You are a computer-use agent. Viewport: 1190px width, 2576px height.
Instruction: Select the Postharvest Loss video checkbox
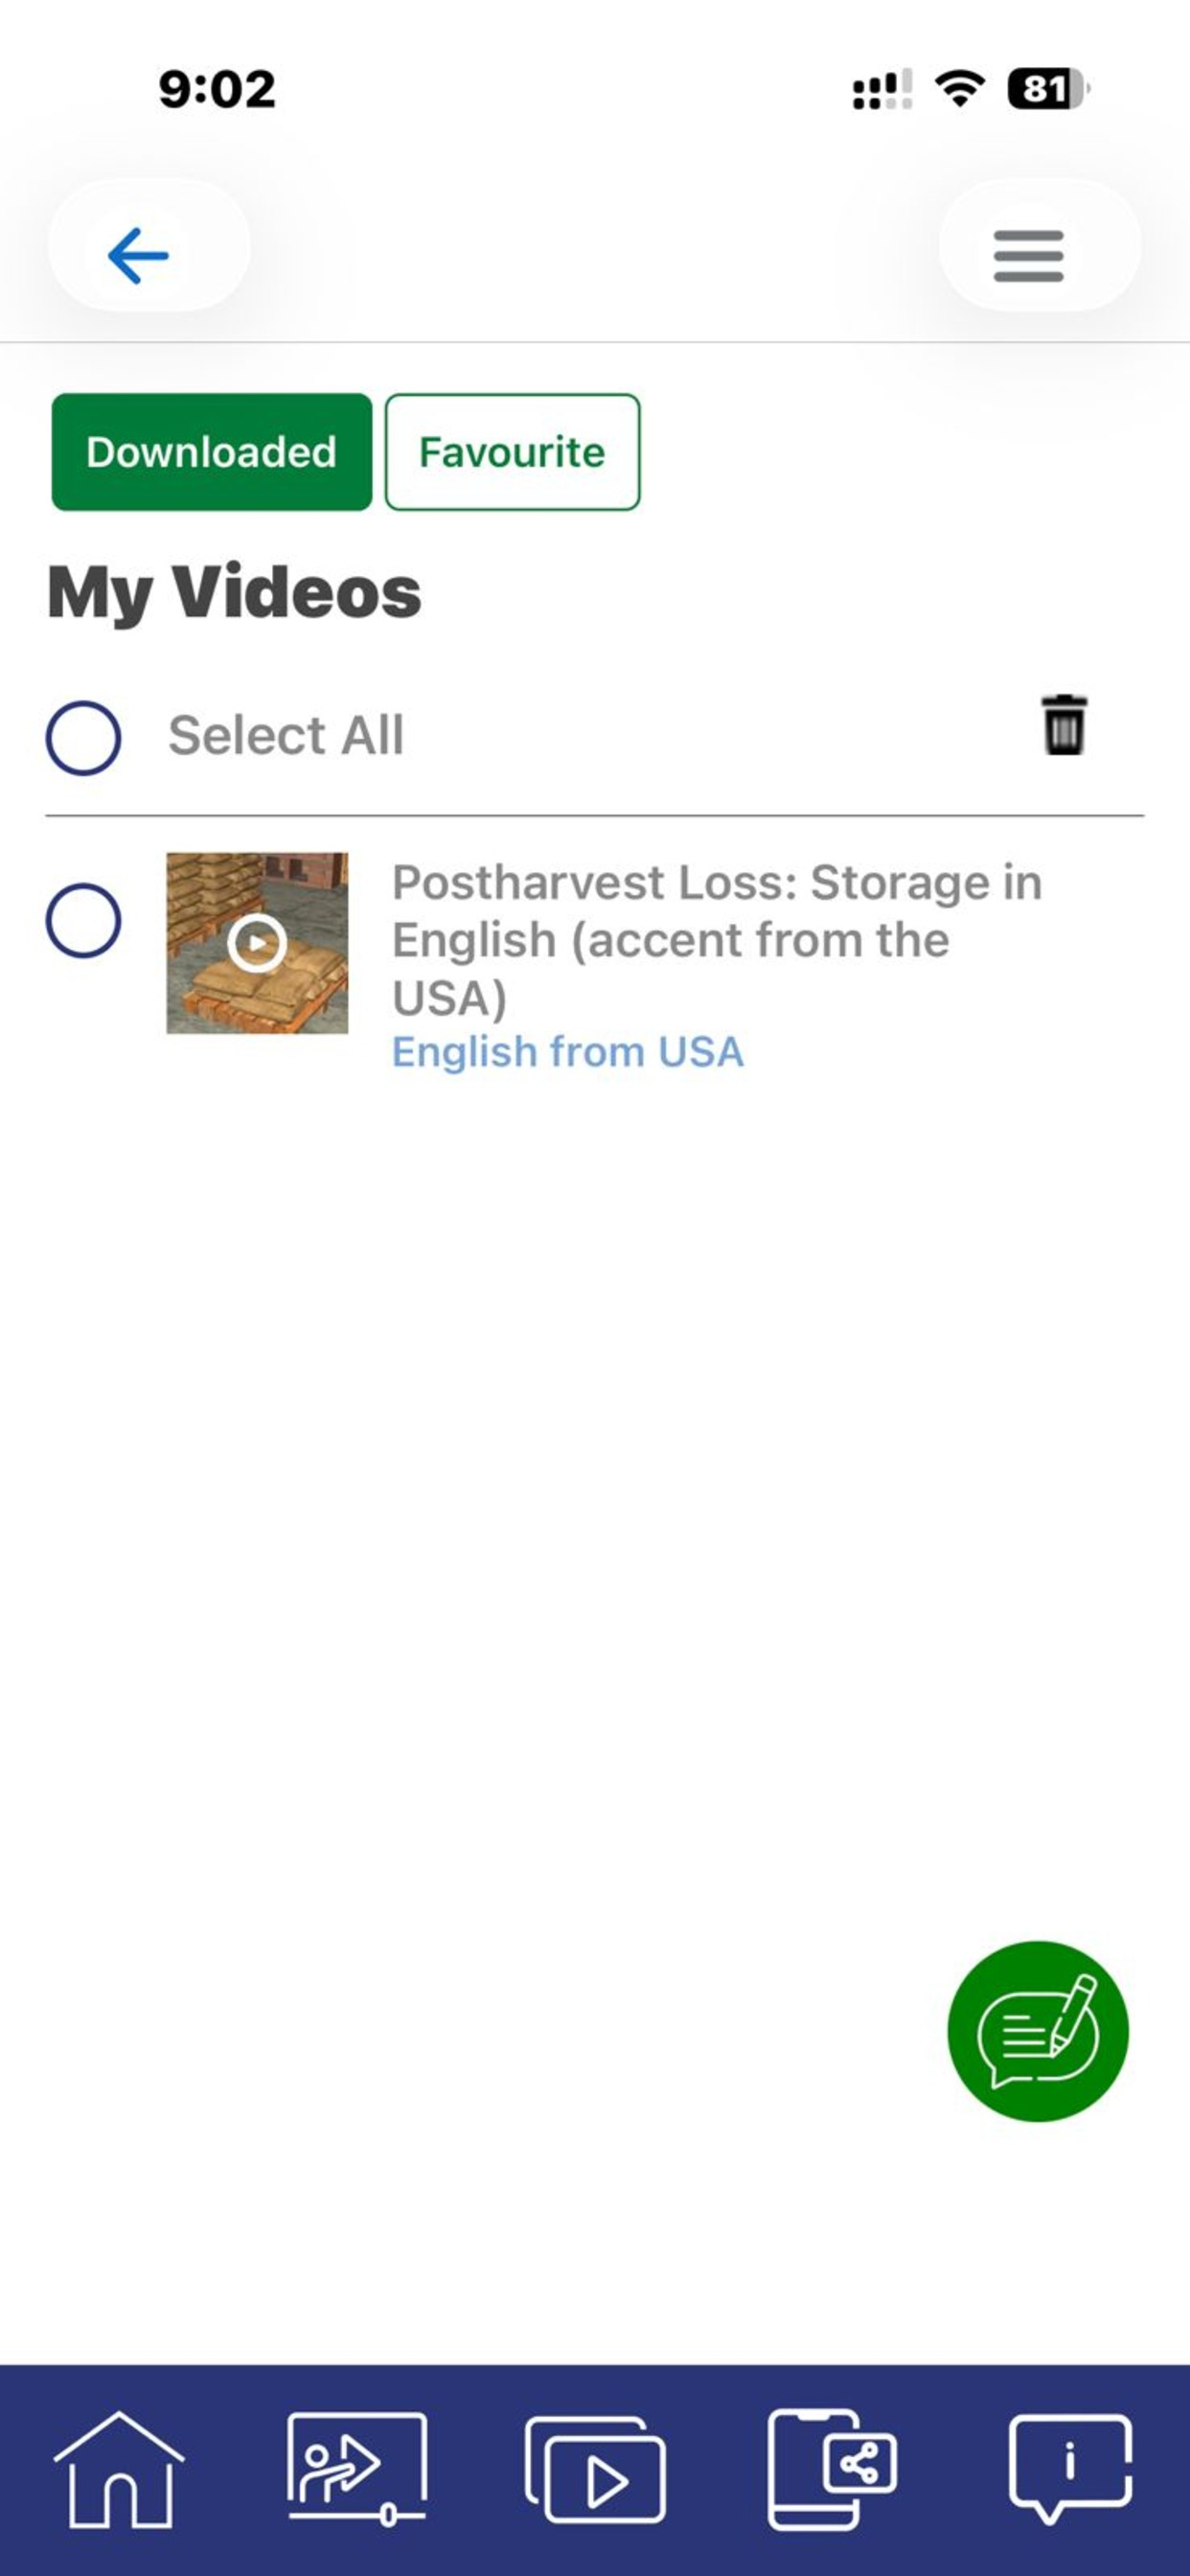point(84,920)
